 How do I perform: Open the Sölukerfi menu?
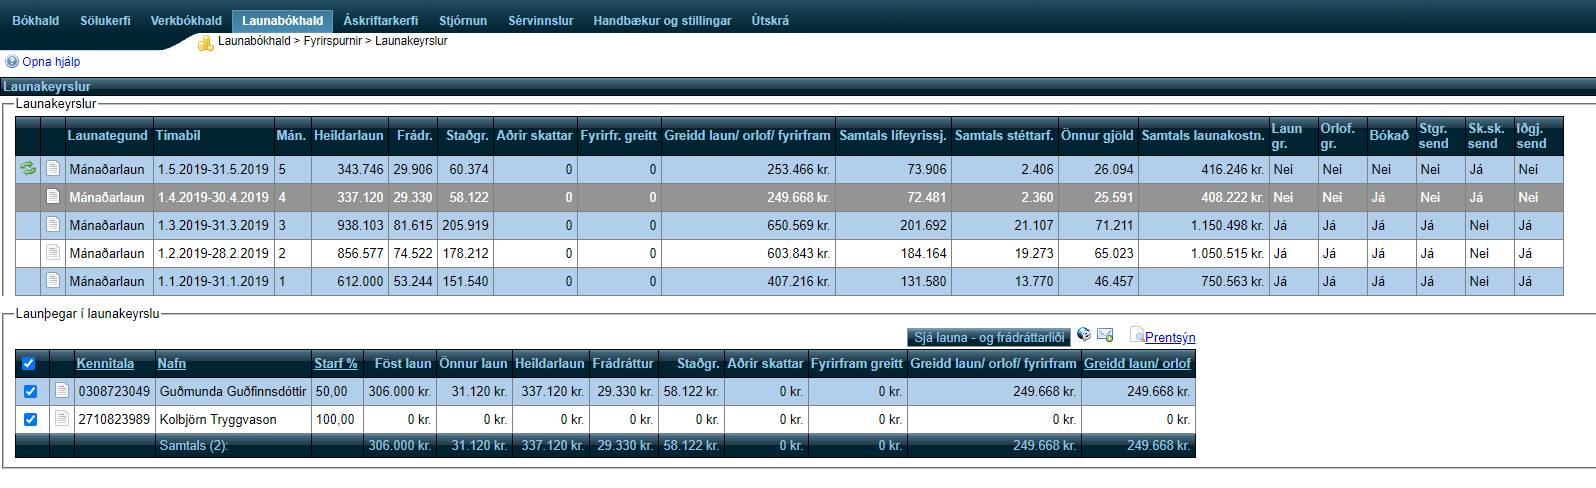[x=105, y=21]
